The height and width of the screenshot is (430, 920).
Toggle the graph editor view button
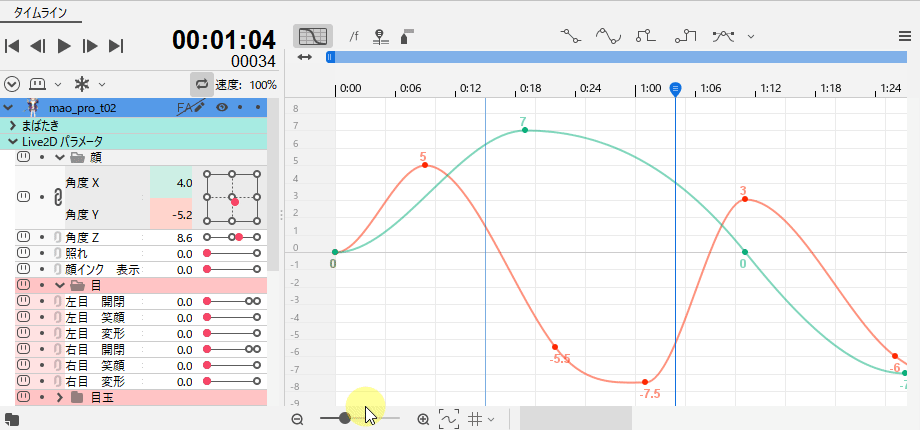[x=313, y=36]
